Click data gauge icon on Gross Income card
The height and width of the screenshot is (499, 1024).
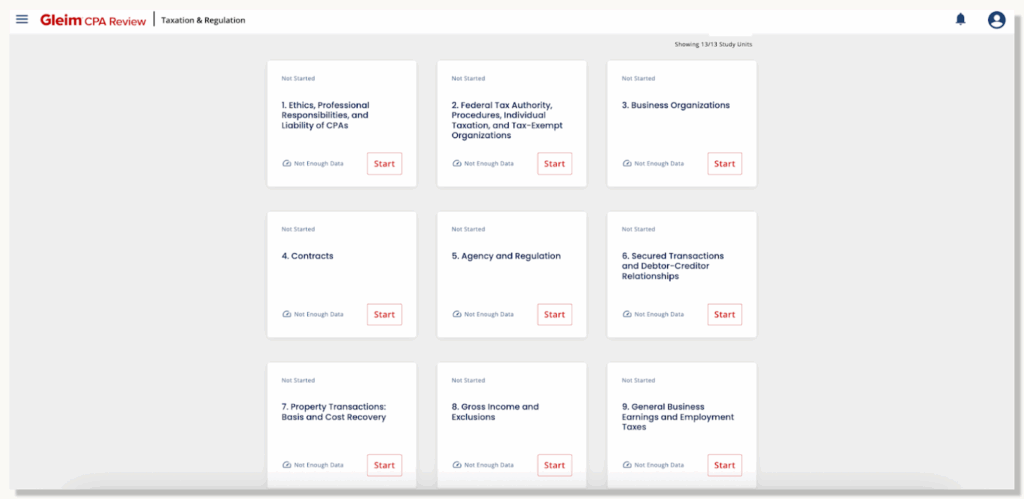pos(457,465)
